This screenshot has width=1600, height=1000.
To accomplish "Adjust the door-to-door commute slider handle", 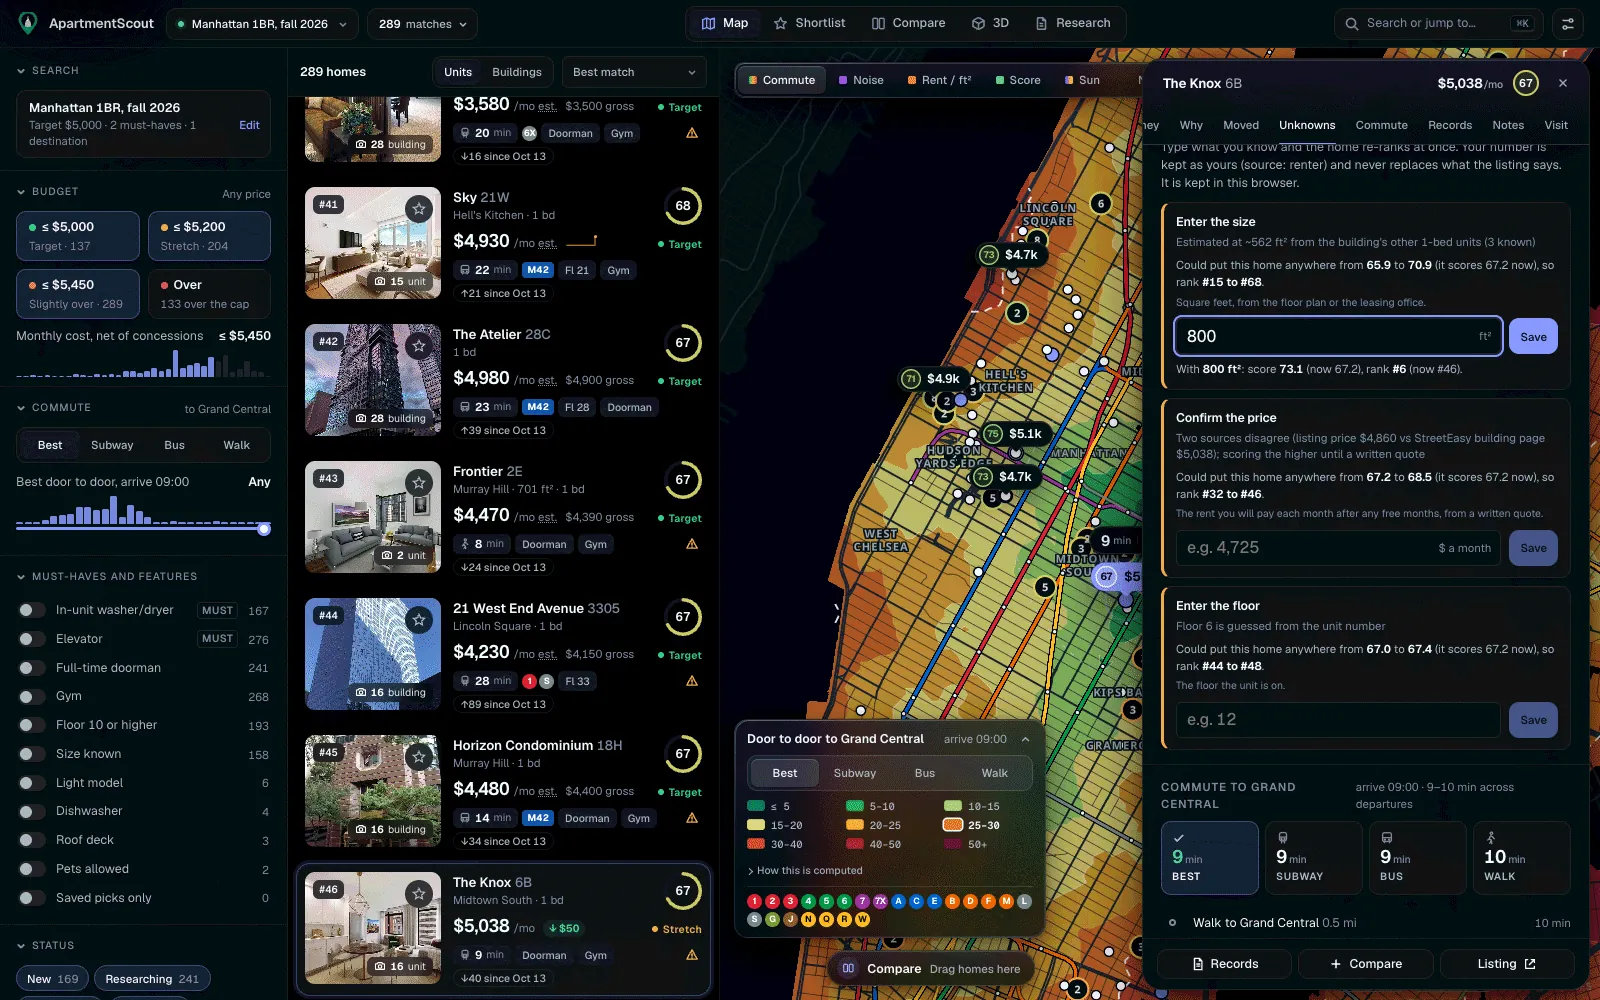I will 264,529.
